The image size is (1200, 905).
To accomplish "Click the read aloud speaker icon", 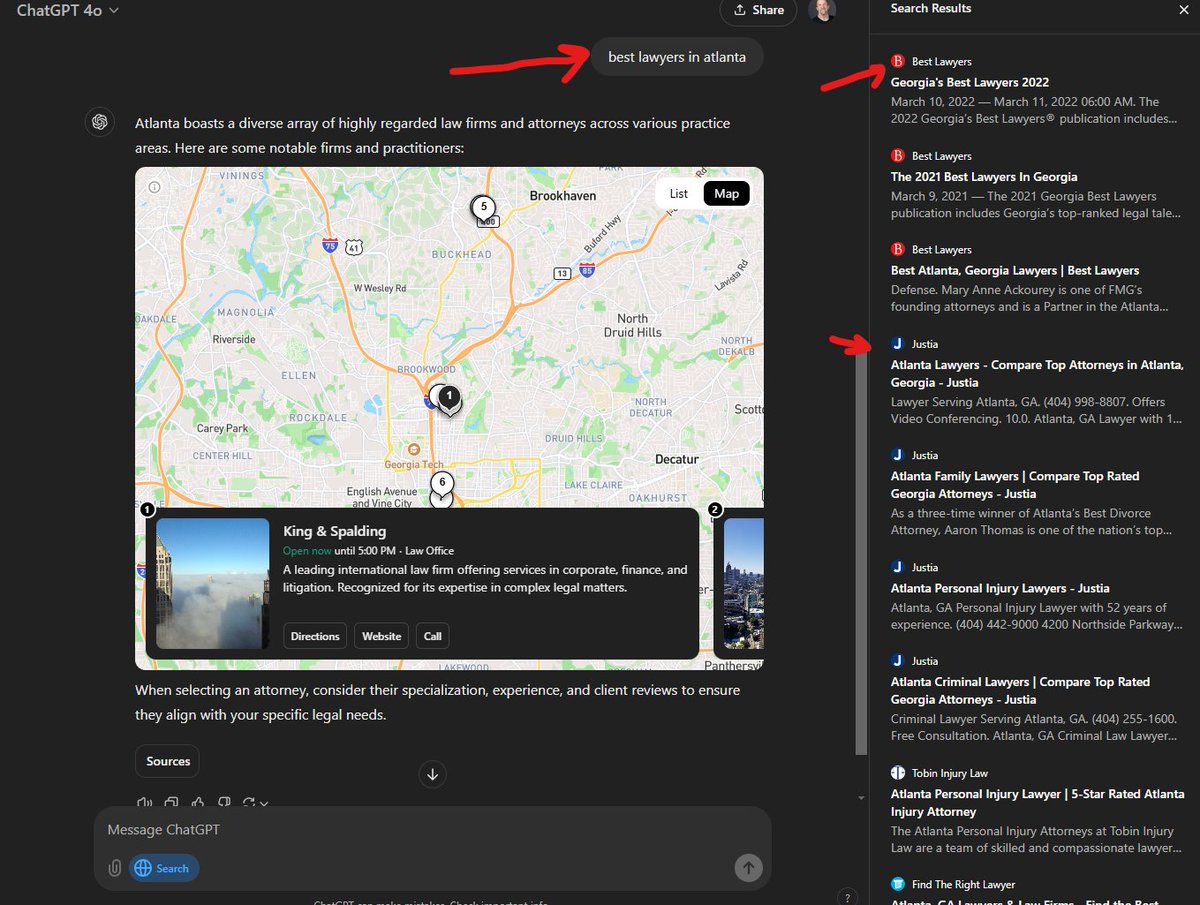I will point(144,802).
